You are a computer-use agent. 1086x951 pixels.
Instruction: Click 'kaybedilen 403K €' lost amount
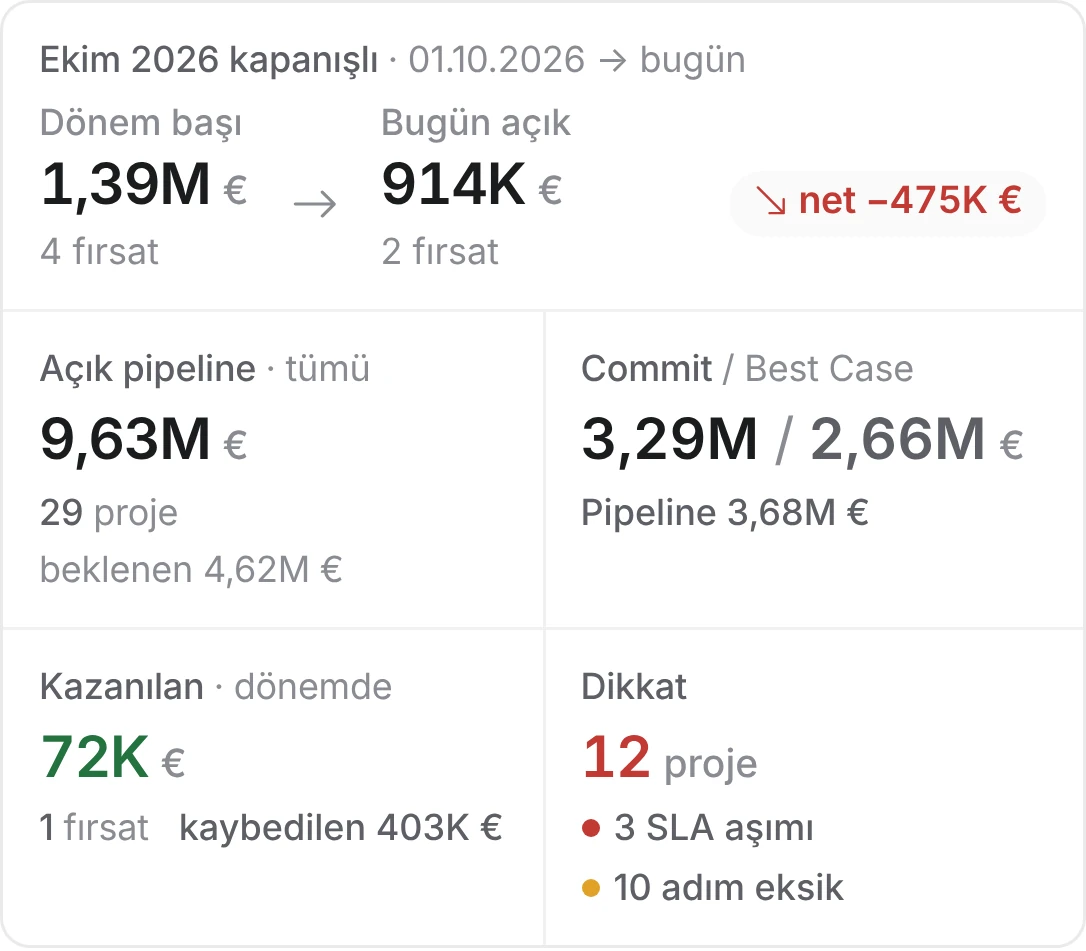[341, 828]
